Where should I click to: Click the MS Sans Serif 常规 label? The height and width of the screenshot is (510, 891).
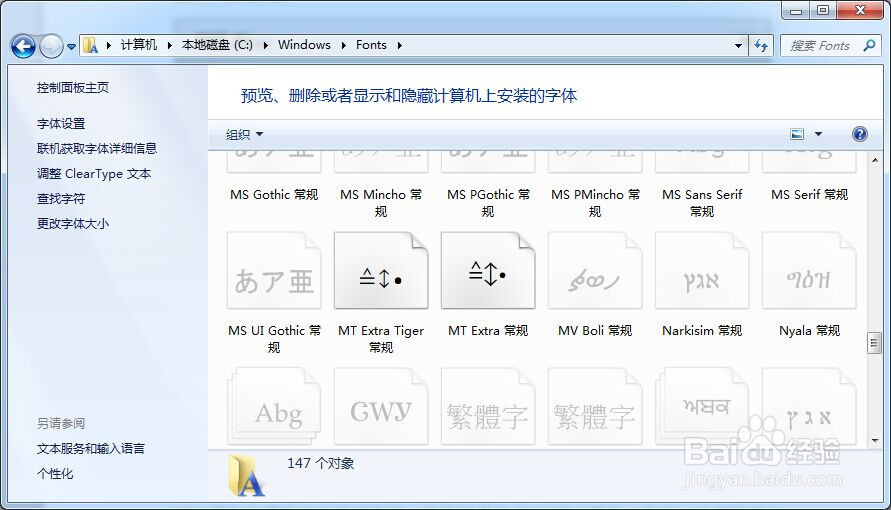(702, 203)
